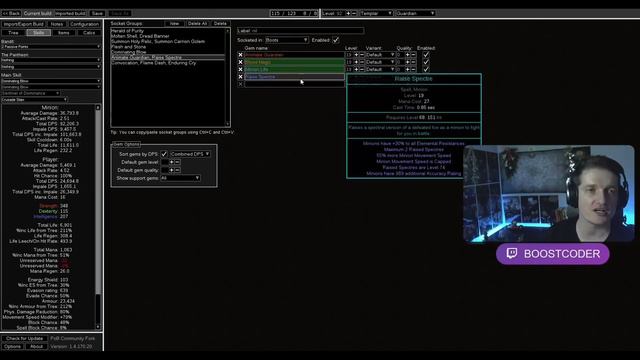Open the Configuration tab
The image size is (640, 360).
(x=84, y=24)
